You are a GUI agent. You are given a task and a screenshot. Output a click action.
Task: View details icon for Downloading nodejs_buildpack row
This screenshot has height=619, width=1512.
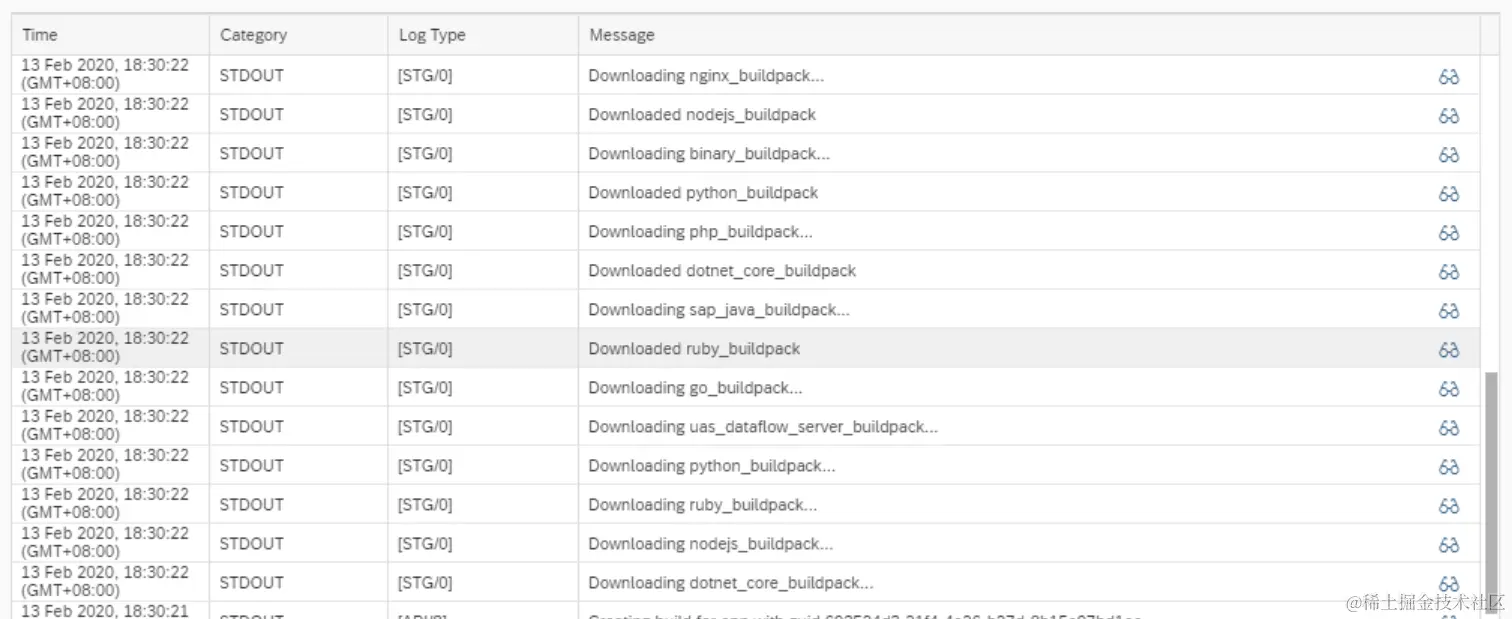tap(1449, 545)
